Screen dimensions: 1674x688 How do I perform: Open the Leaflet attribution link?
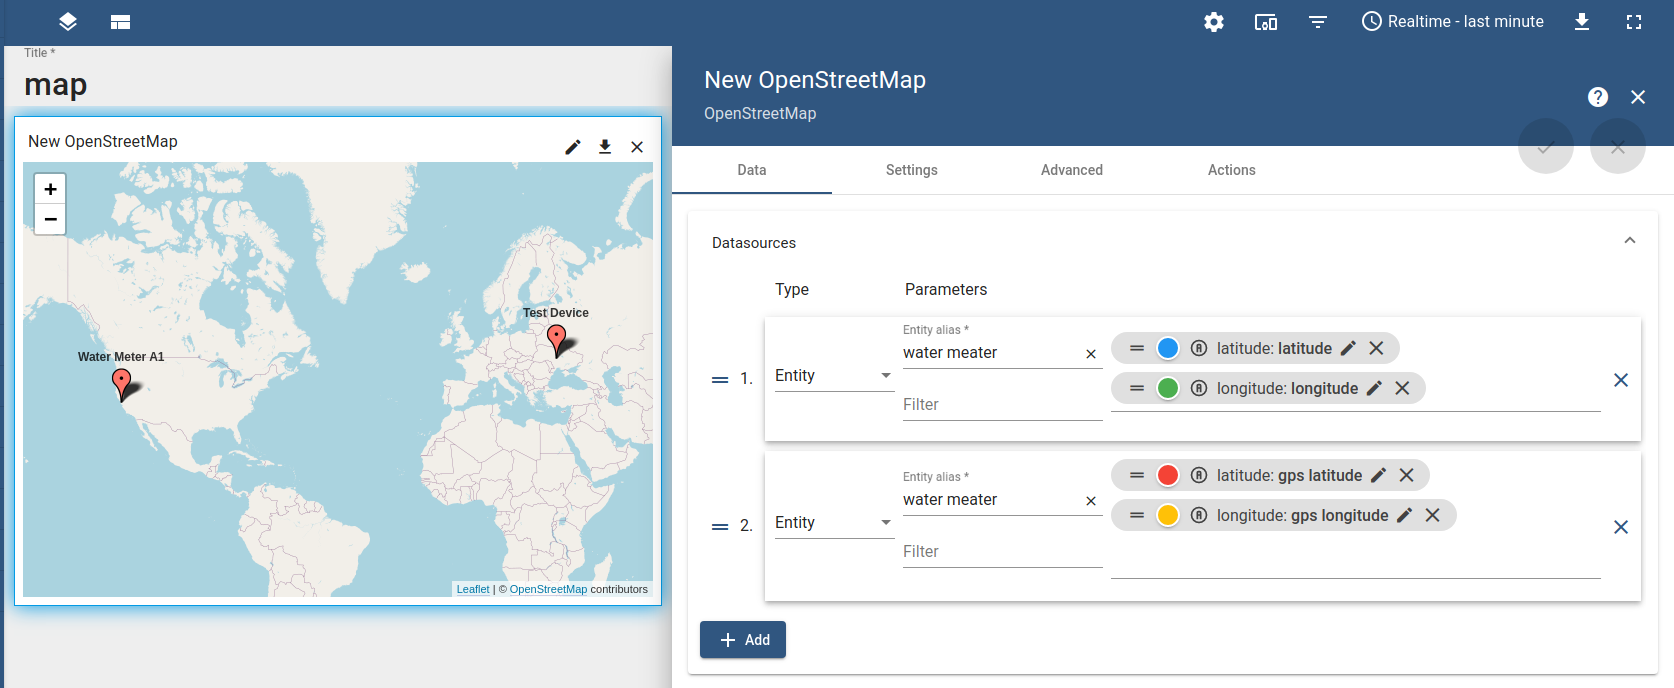473,589
